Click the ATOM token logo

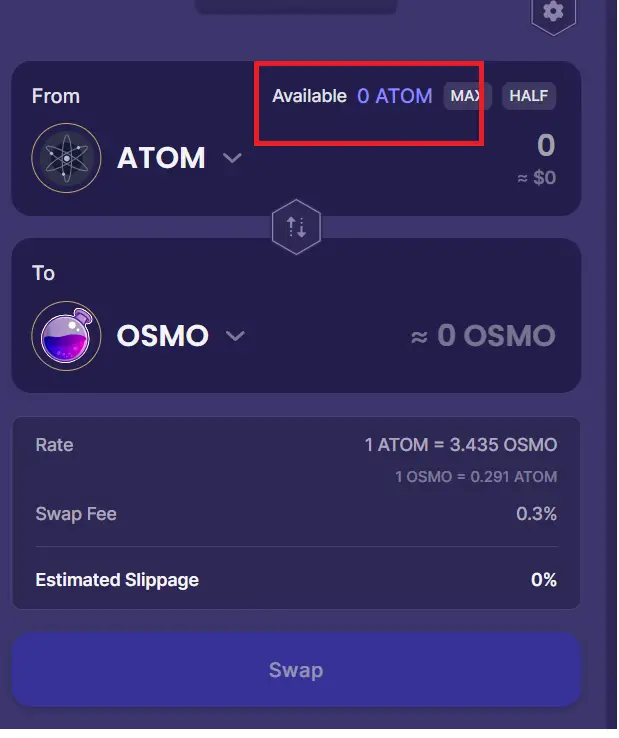pos(66,158)
